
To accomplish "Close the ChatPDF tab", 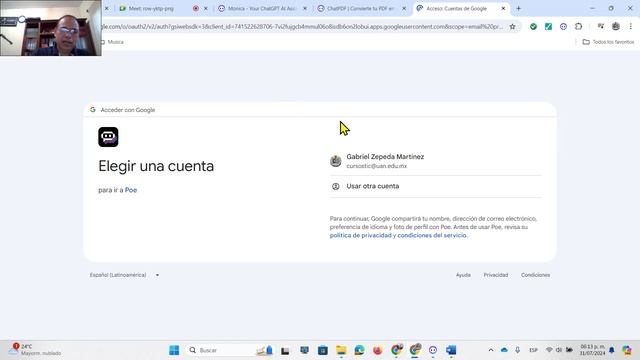I will click(404, 8).
